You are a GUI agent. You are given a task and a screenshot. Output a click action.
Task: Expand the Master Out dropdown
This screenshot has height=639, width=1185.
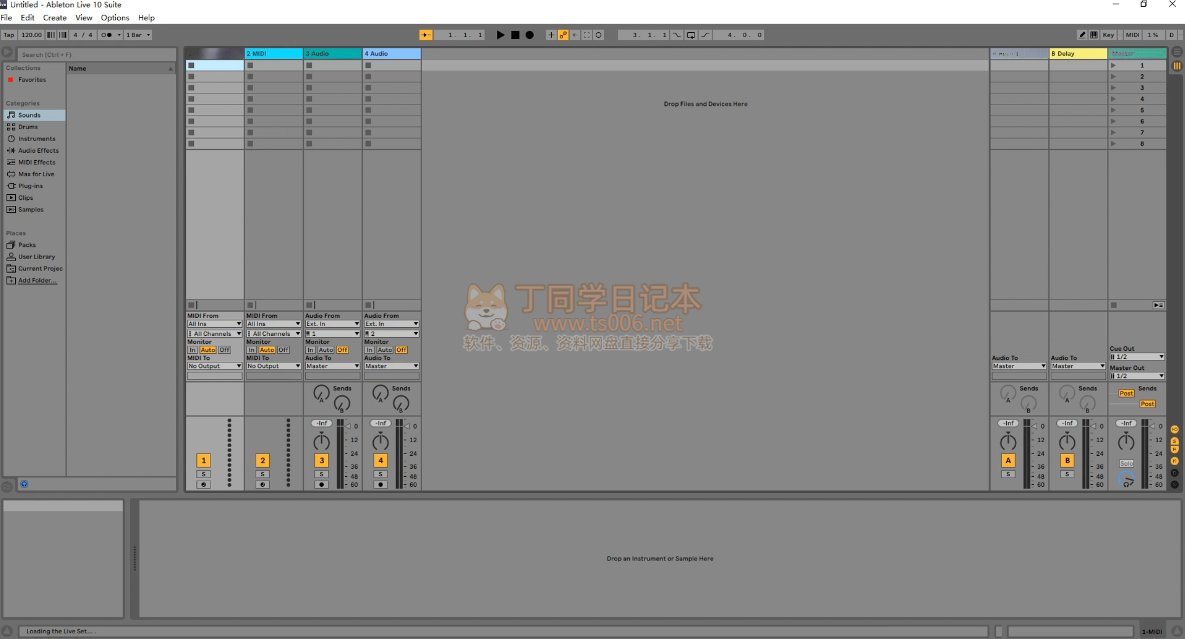(x=1137, y=376)
